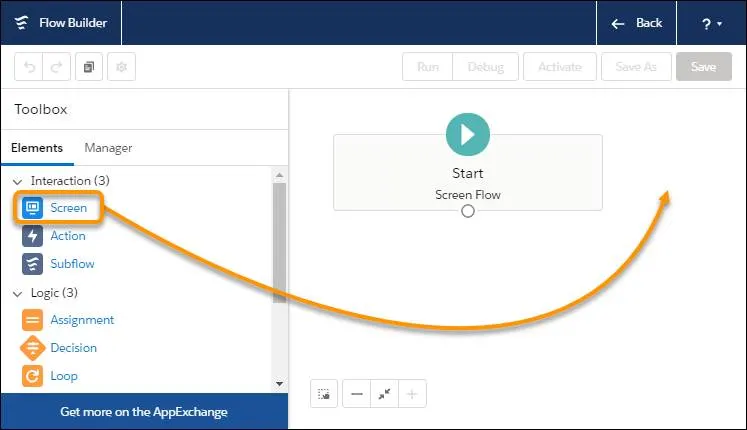Click the copy elements icon
The height and width of the screenshot is (430, 747).
89,67
